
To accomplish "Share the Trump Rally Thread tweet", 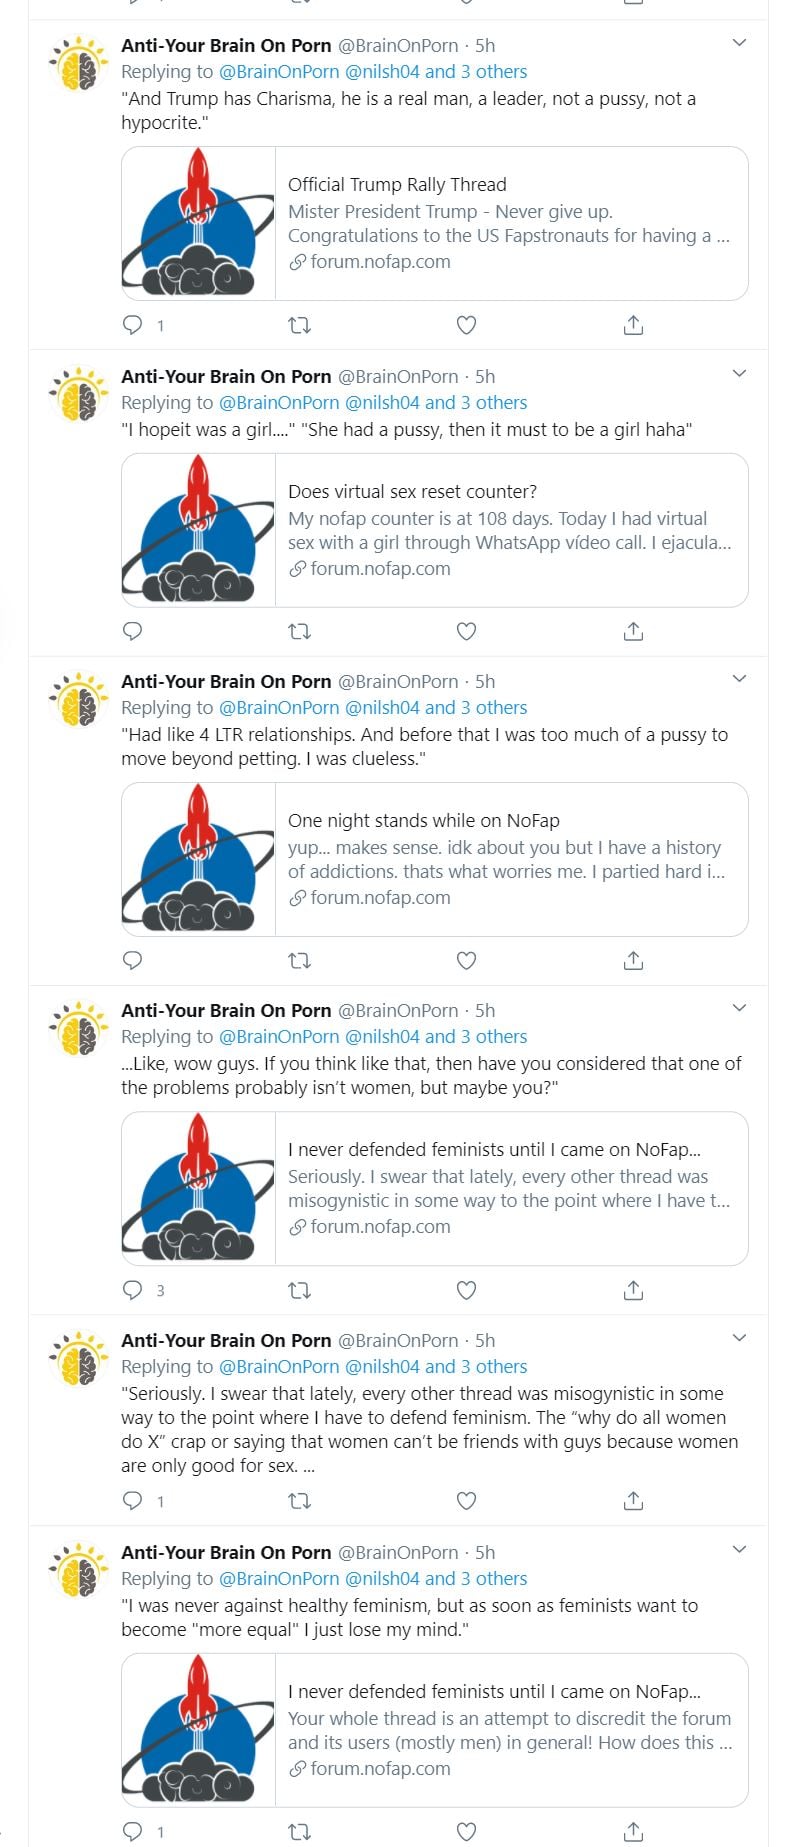I will (633, 325).
